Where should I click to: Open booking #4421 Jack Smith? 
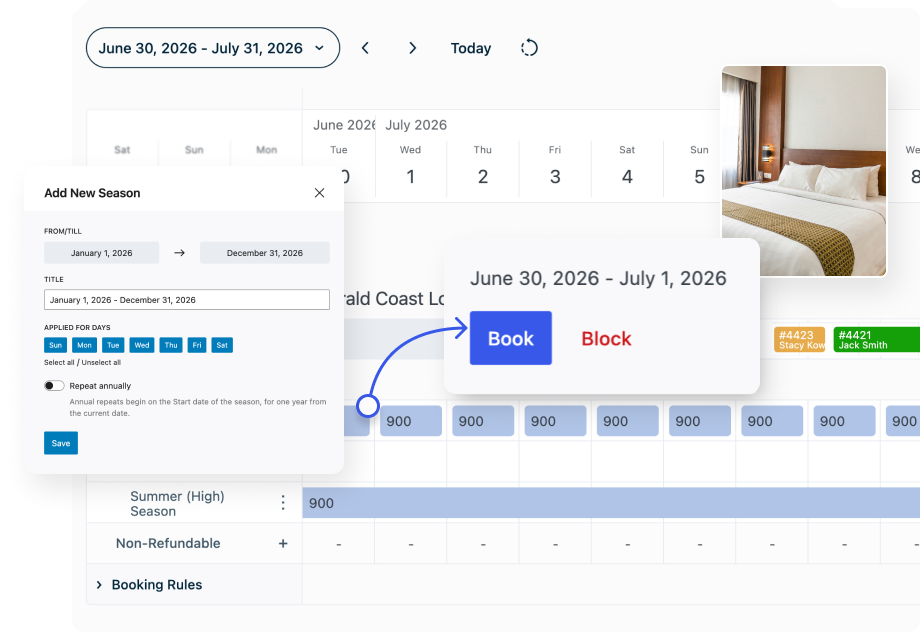coord(877,340)
